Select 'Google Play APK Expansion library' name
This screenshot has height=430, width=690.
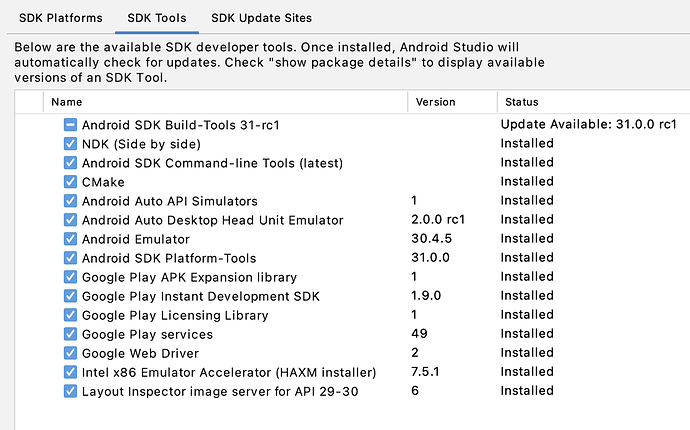[x=189, y=277]
